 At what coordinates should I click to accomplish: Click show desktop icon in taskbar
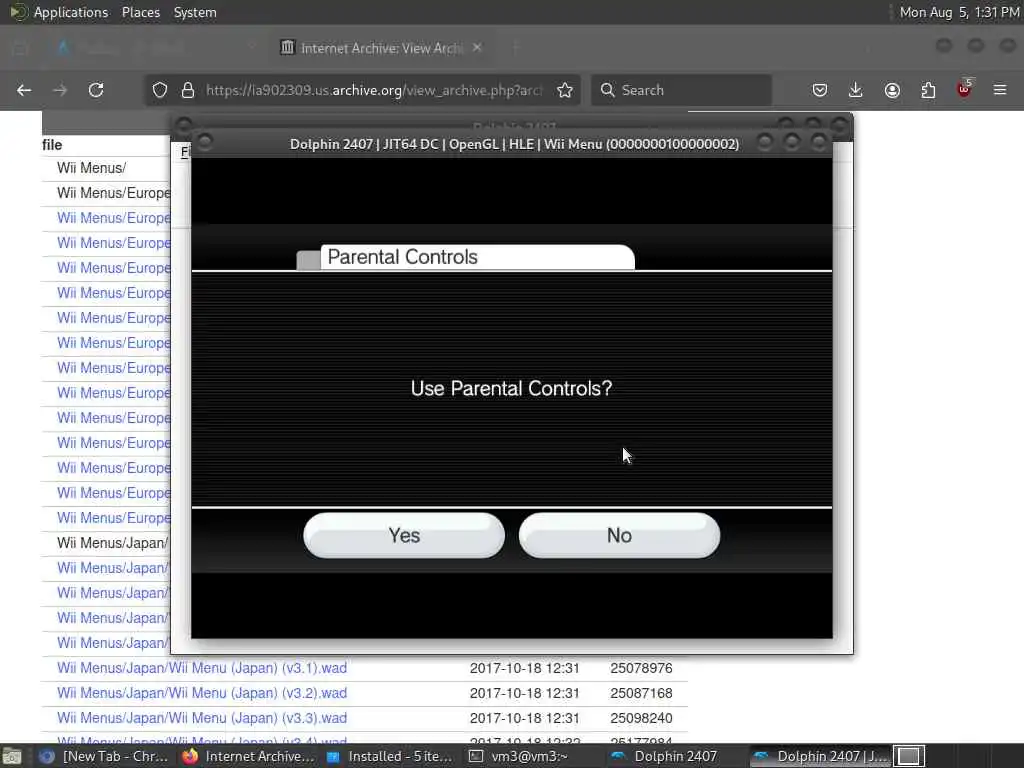[12, 756]
